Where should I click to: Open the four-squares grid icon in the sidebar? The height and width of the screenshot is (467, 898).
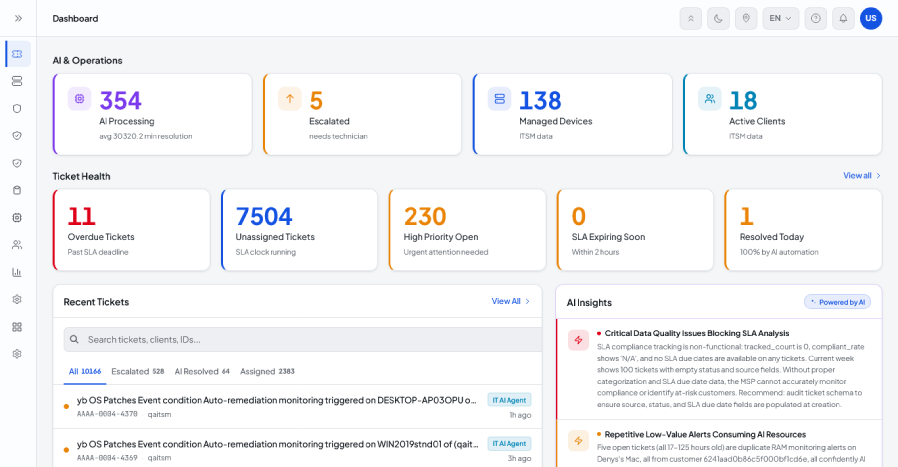pyautogui.click(x=17, y=327)
